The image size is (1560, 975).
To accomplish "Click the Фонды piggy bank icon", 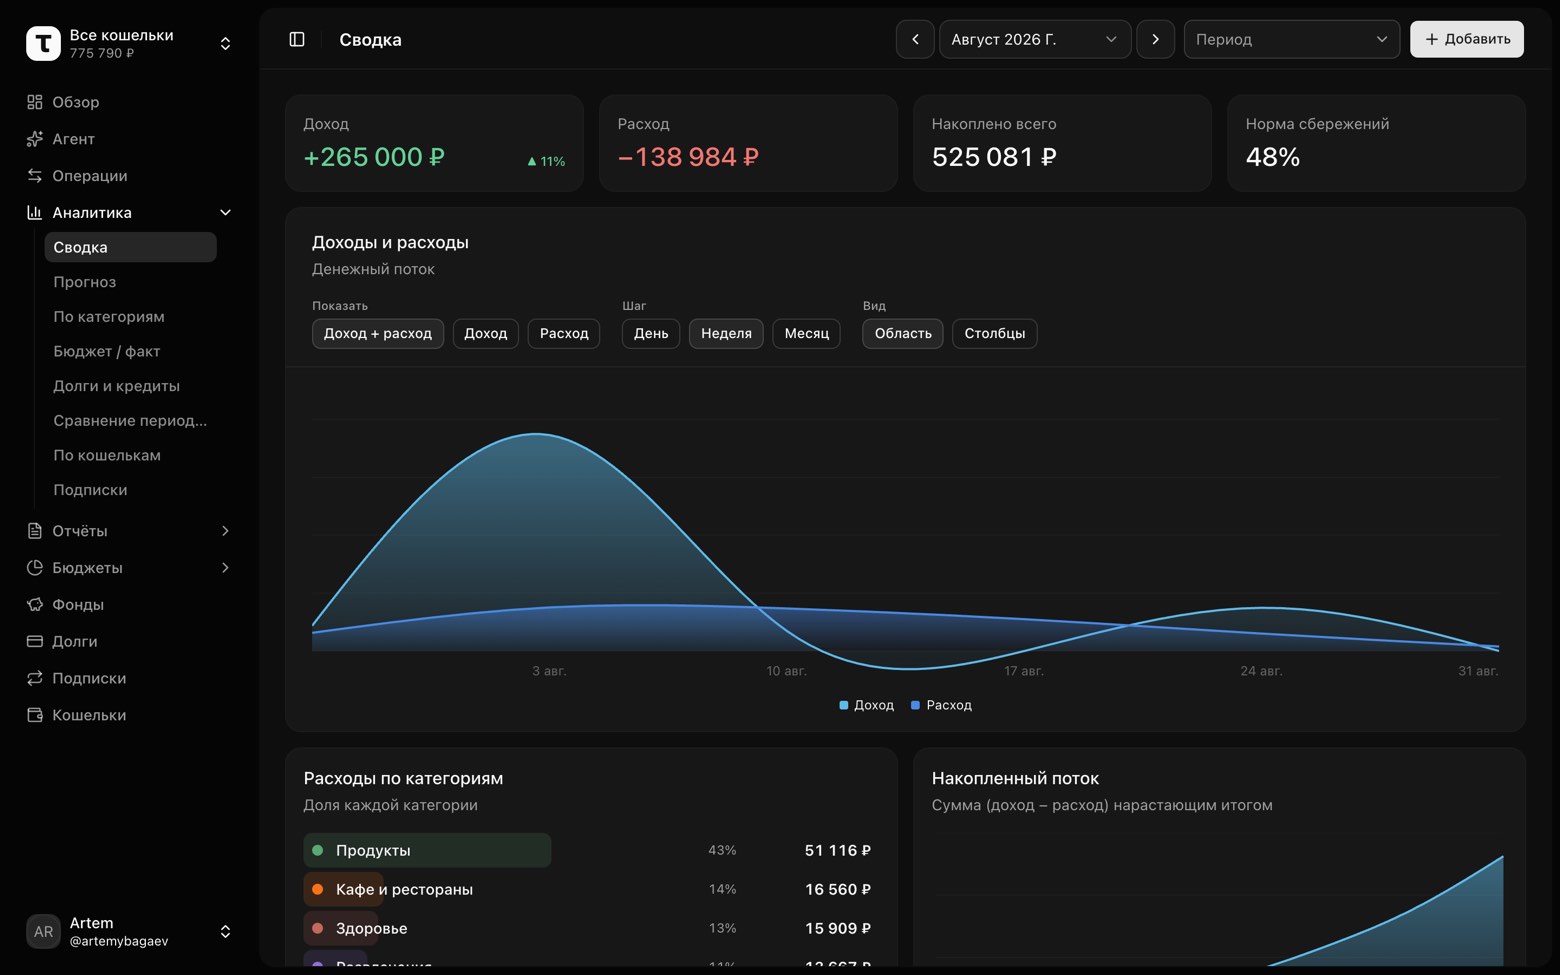I will pyautogui.click(x=35, y=605).
